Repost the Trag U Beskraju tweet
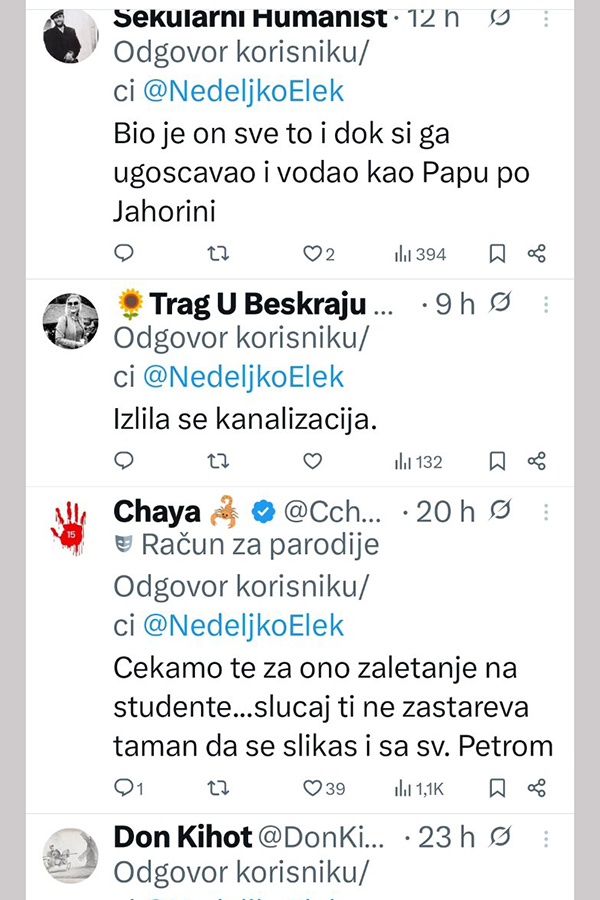Image resolution: width=600 pixels, height=900 pixels. [217, 461]
